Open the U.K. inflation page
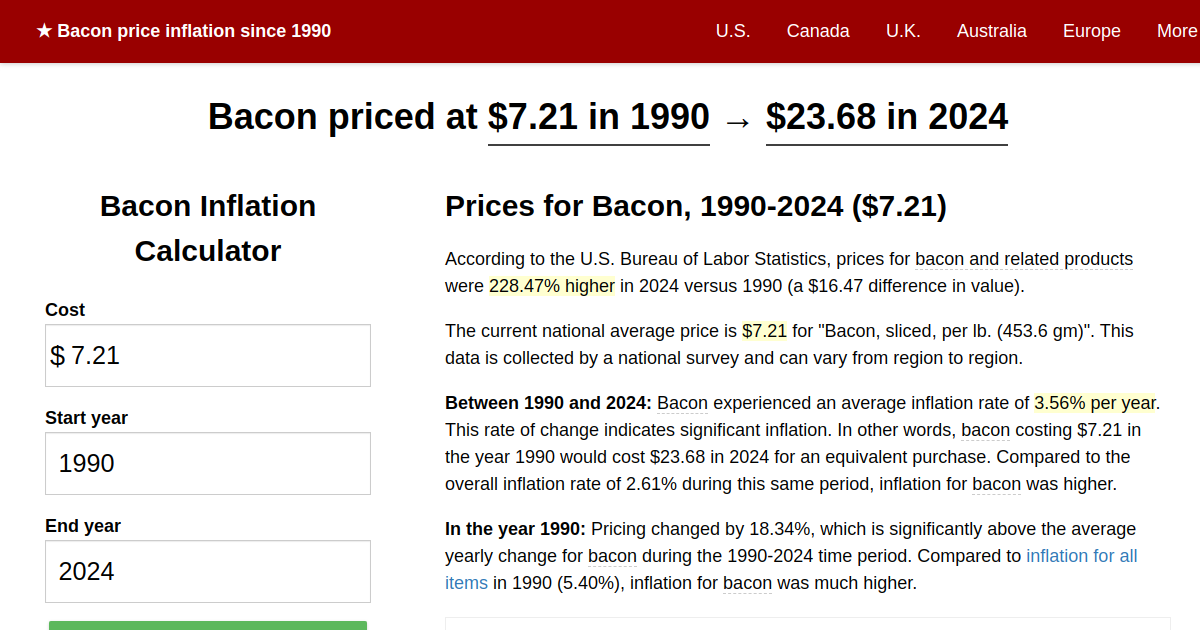 click(x=903, y=31)
